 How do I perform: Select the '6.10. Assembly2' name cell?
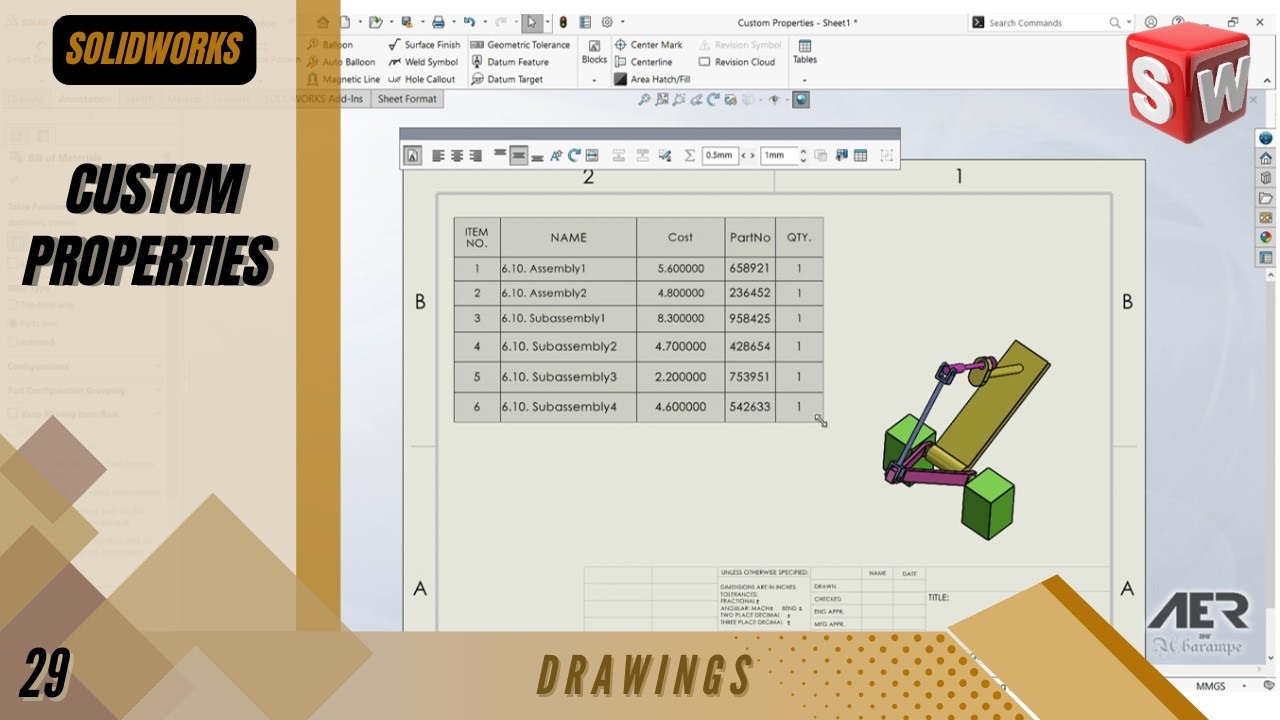568,293
